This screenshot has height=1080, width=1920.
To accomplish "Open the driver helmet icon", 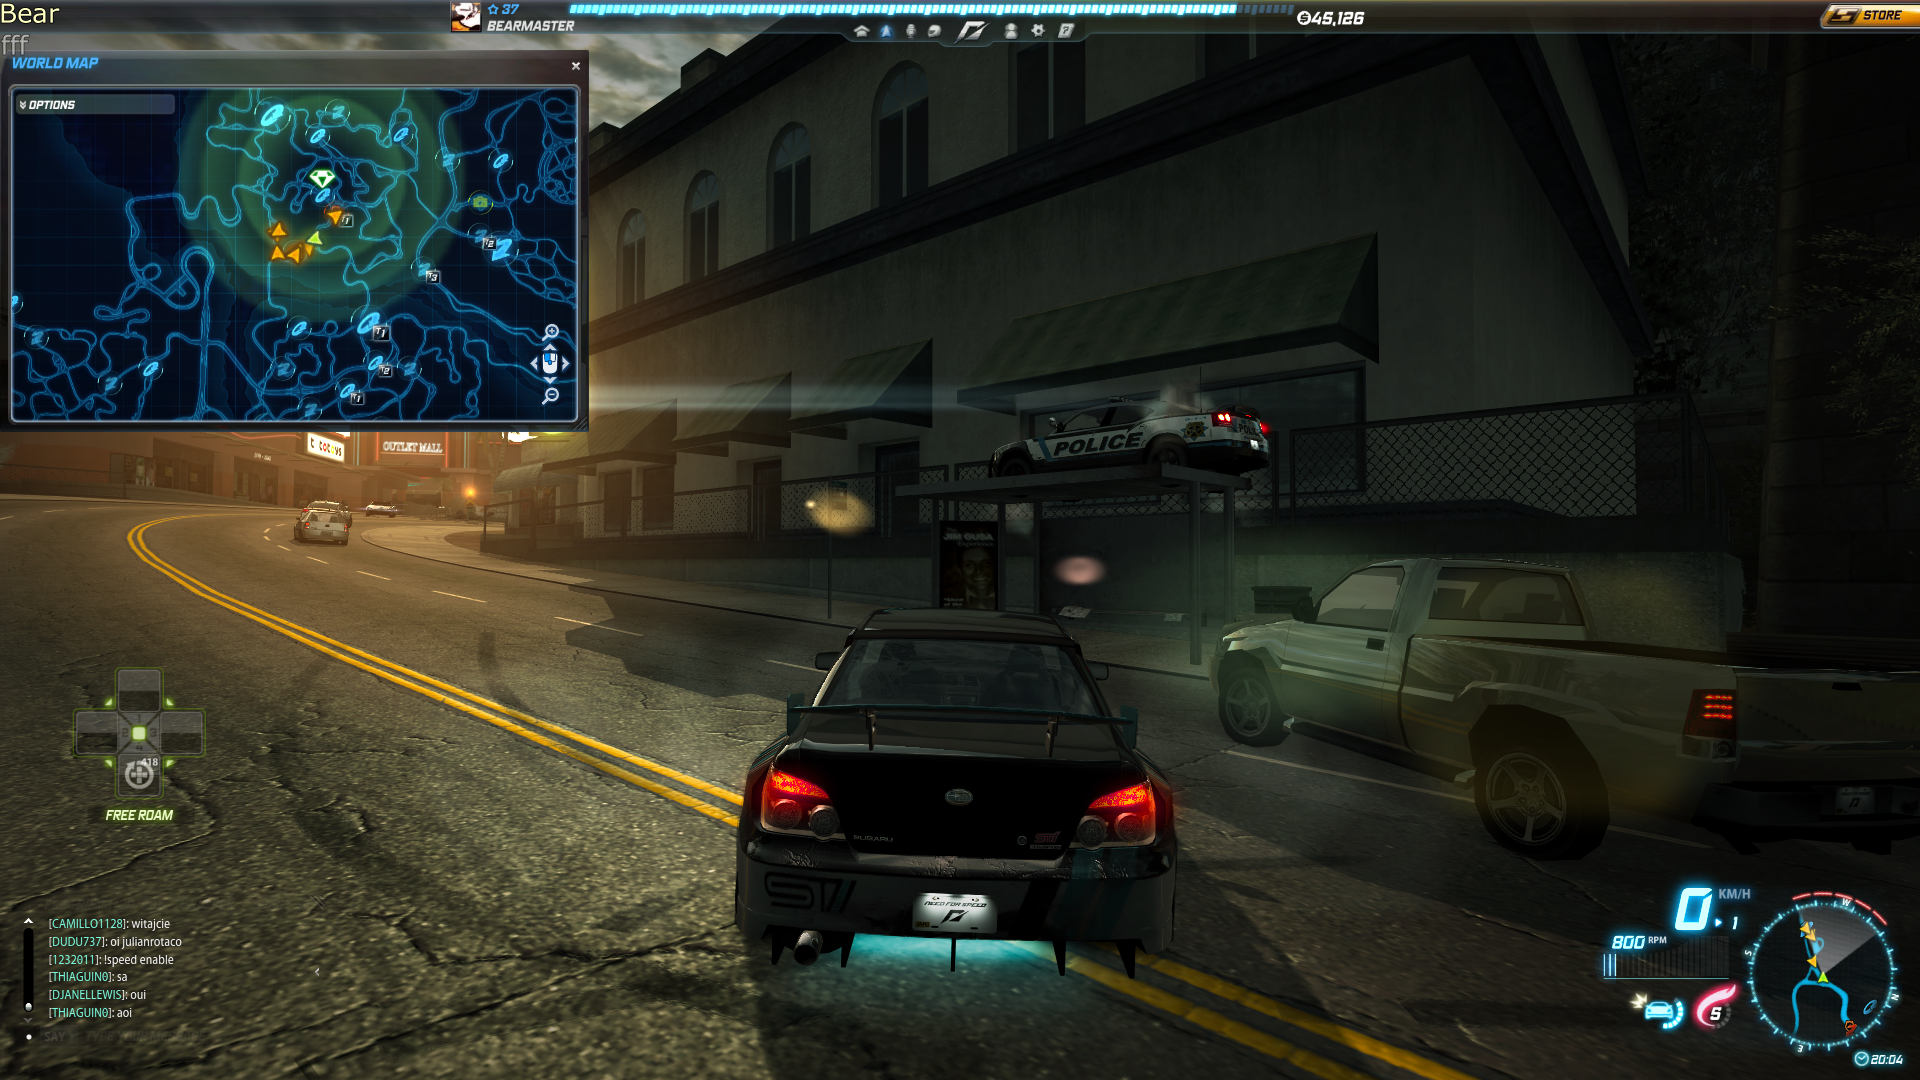I will pyautogui.click(x=934, y=31).
